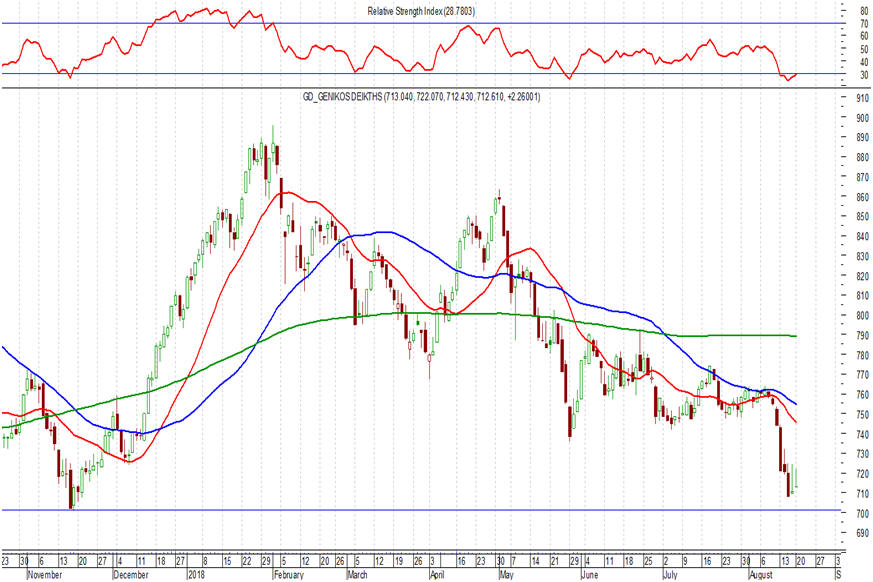Select the RSI scale value 60
This screenshot has width=873, height=582.
864,36
